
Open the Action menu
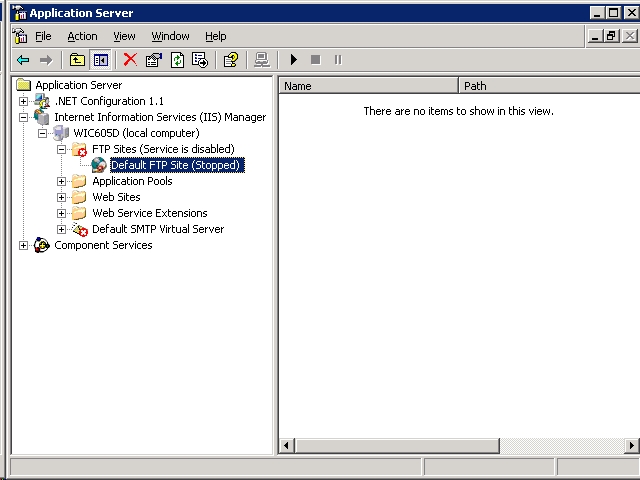(x=82, y=36)
